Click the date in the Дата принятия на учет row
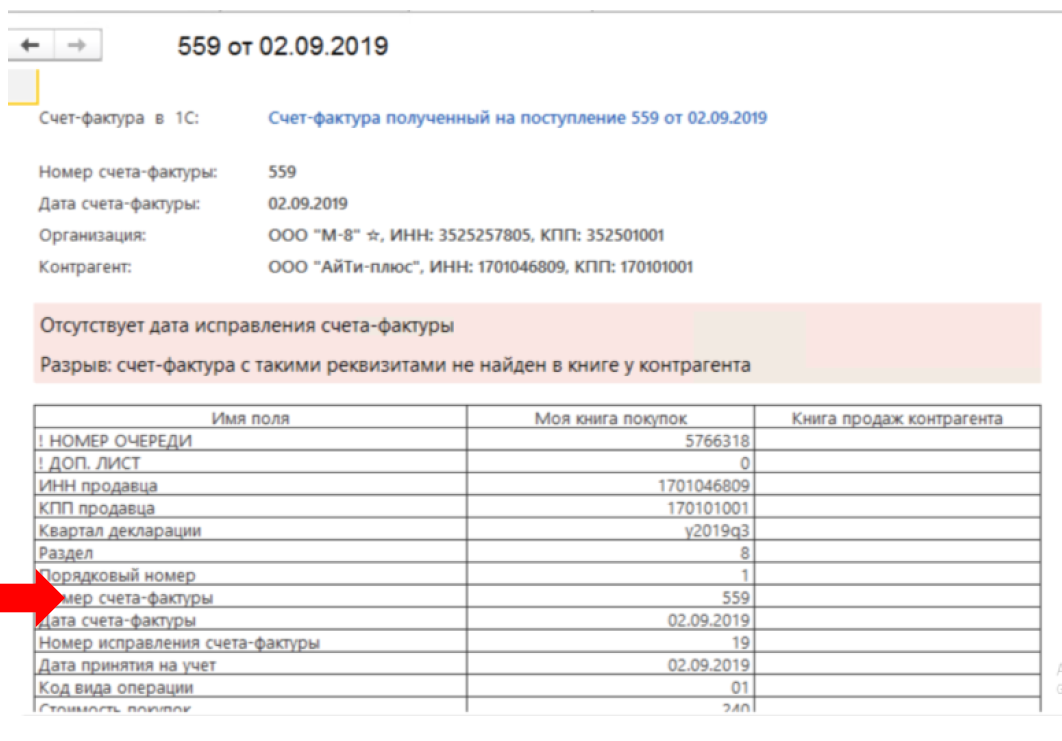Screen dimensions: 1062x741 coord(708,664)
